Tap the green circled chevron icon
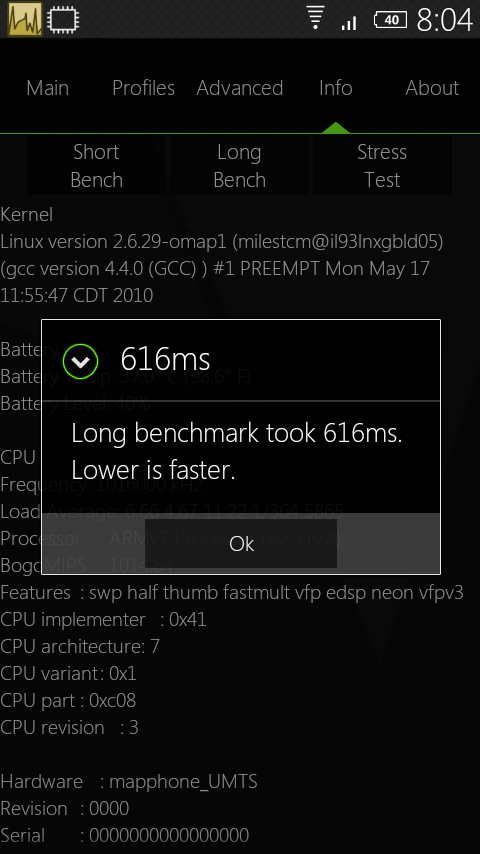480x854 pixels. [81, 361]
